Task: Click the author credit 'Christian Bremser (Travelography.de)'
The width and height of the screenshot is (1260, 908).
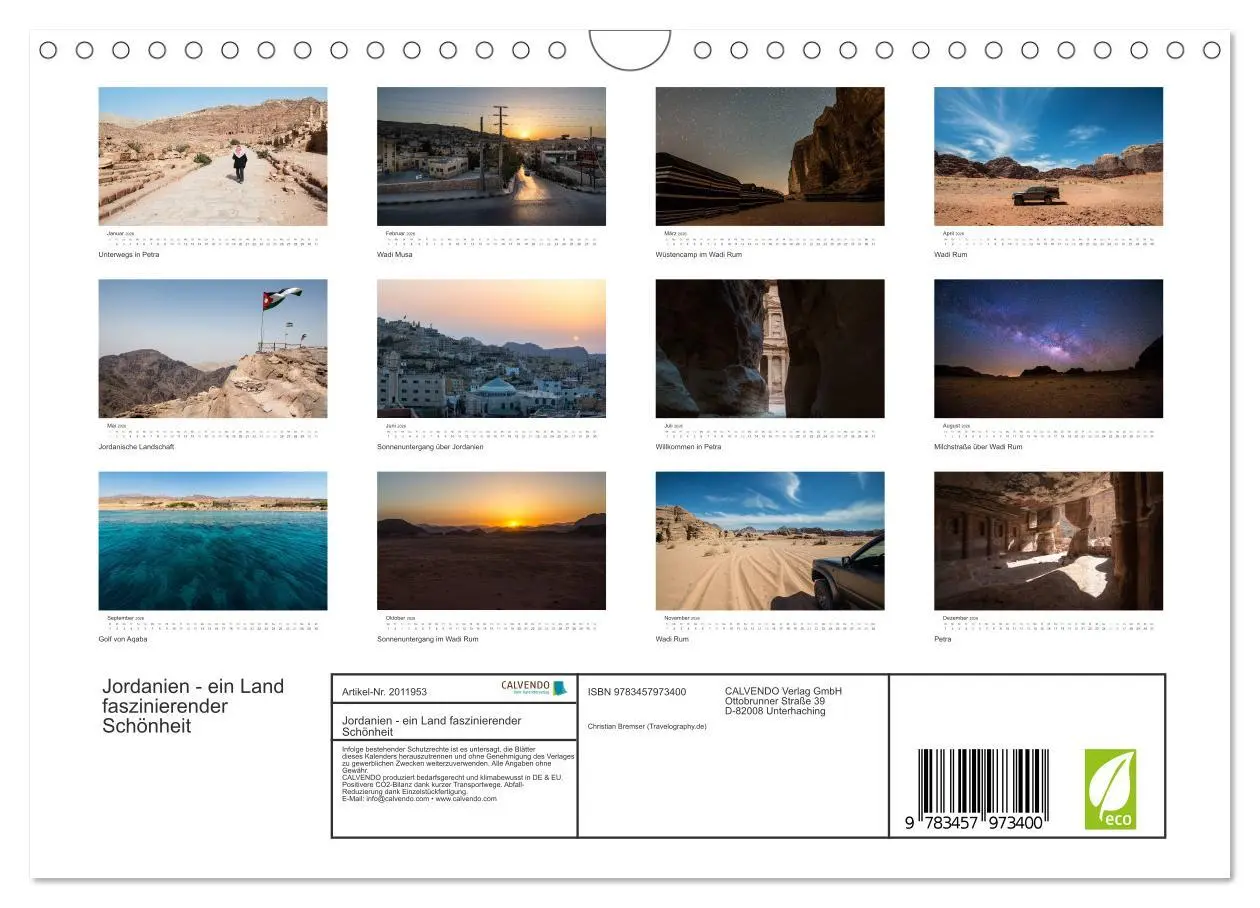Action: point(647,726)
